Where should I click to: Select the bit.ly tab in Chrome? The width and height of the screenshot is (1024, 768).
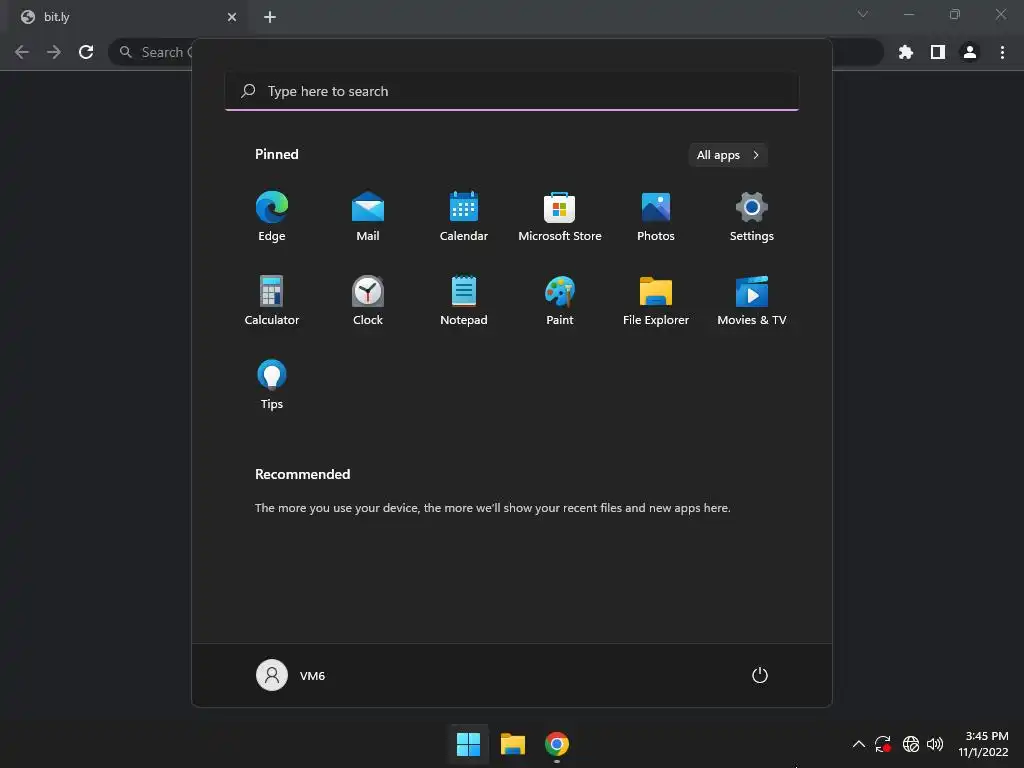[127, 17]
